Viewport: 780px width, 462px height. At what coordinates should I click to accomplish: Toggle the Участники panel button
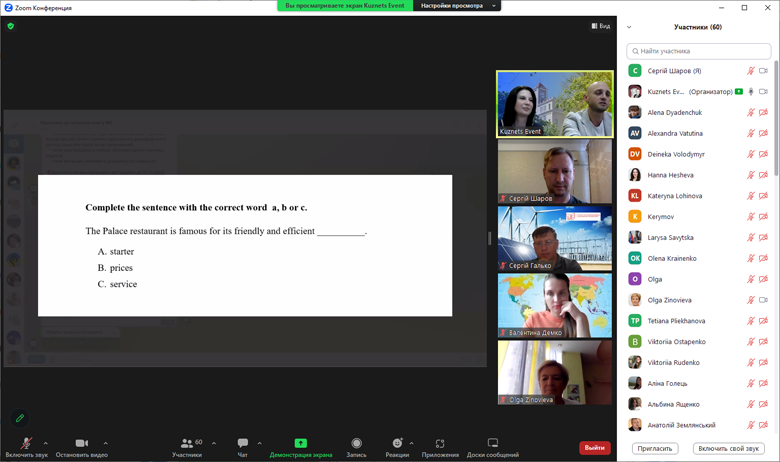click(x=187, y=447)
